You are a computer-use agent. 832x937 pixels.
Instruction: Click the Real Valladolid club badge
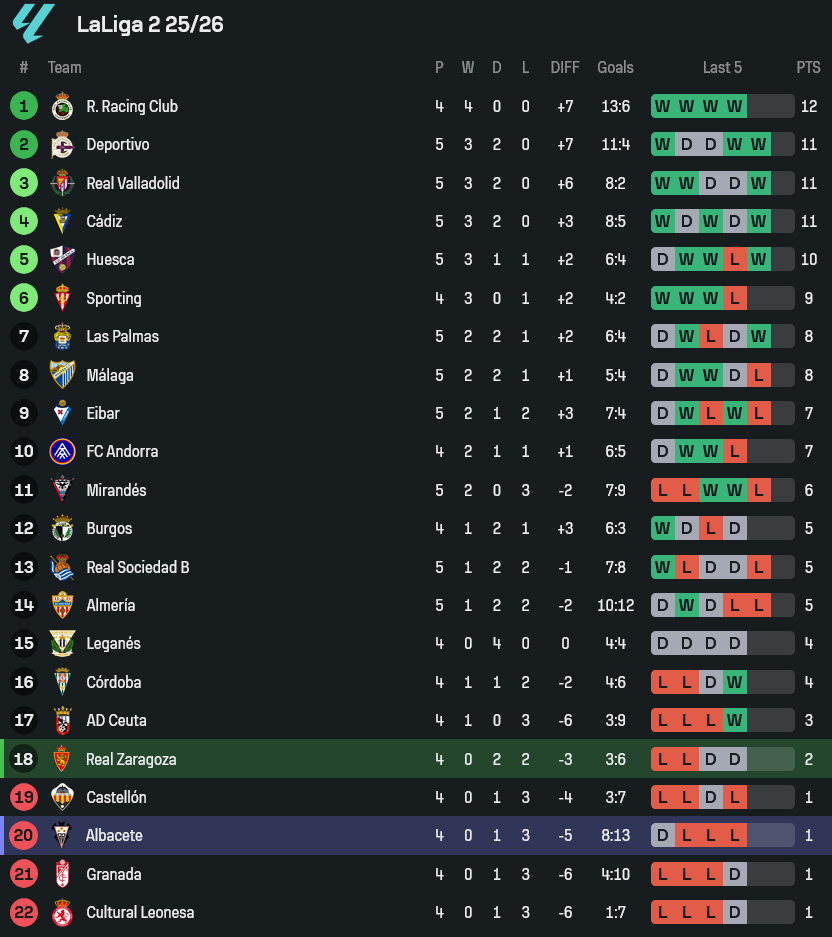tap(62, 183)
